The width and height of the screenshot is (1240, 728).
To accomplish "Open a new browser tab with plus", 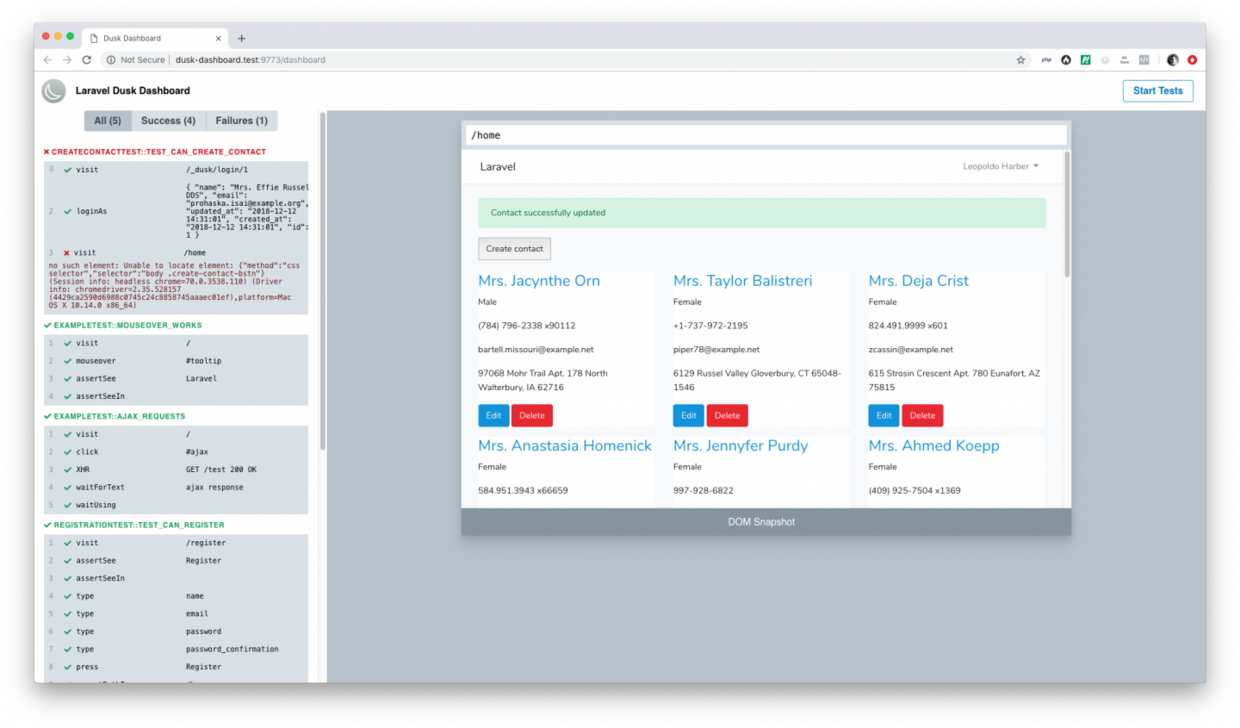I will click(x=241, y=38).
